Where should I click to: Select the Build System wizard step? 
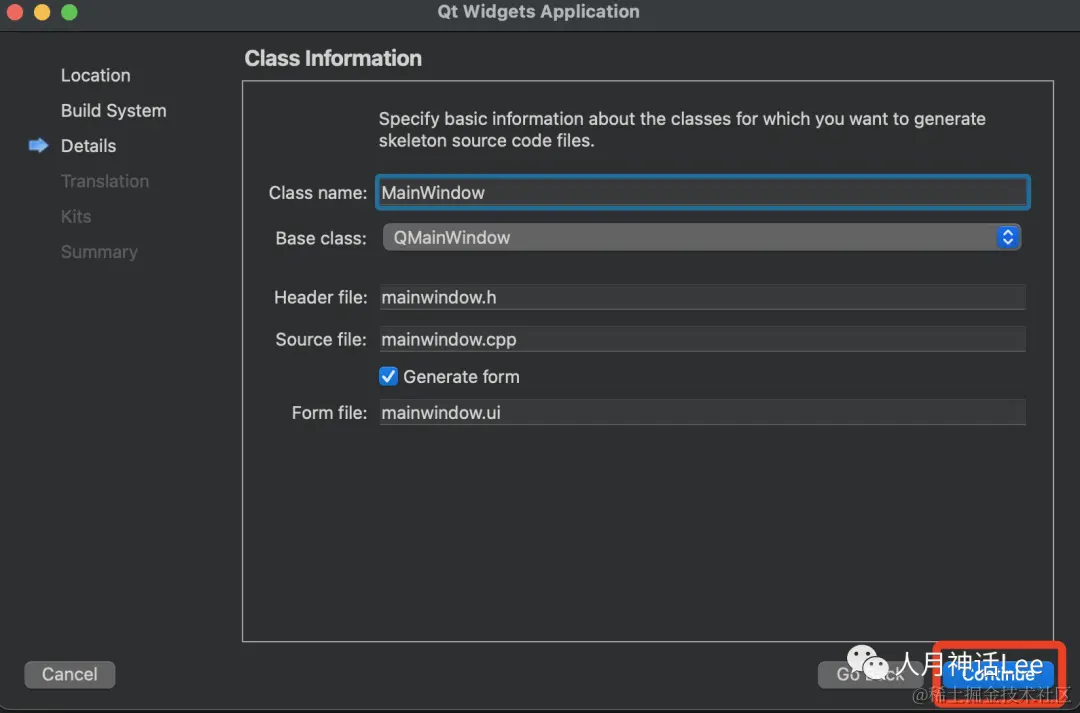[x=114, y=110]
